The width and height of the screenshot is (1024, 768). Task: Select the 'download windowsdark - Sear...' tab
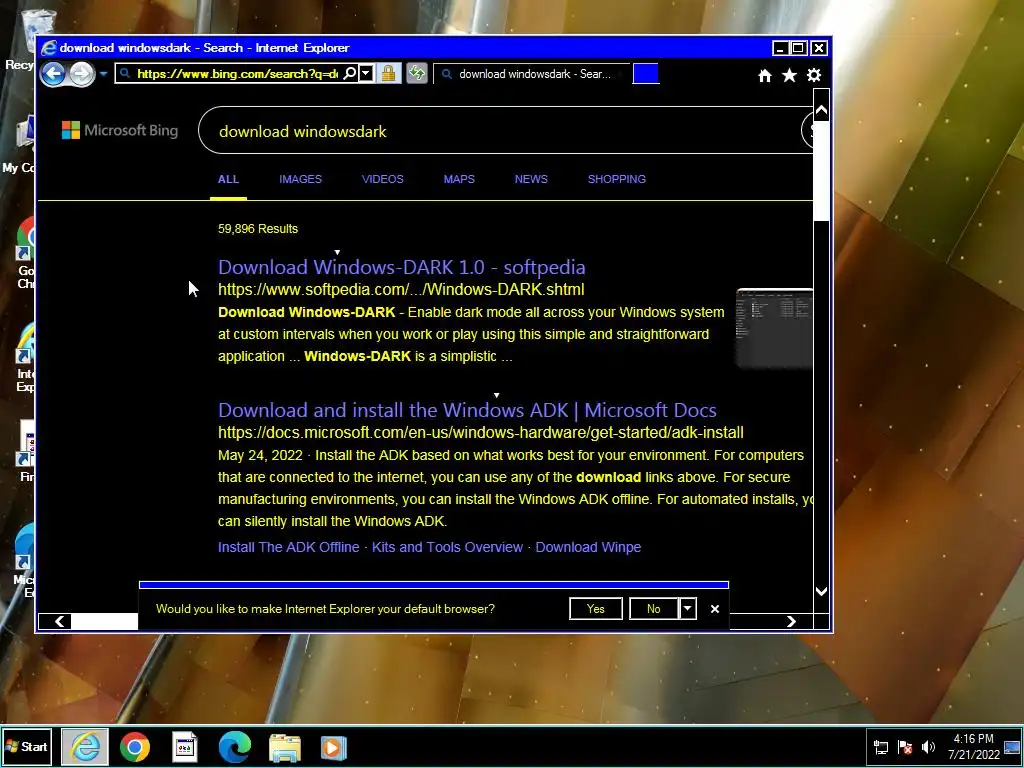pos(531,74)
